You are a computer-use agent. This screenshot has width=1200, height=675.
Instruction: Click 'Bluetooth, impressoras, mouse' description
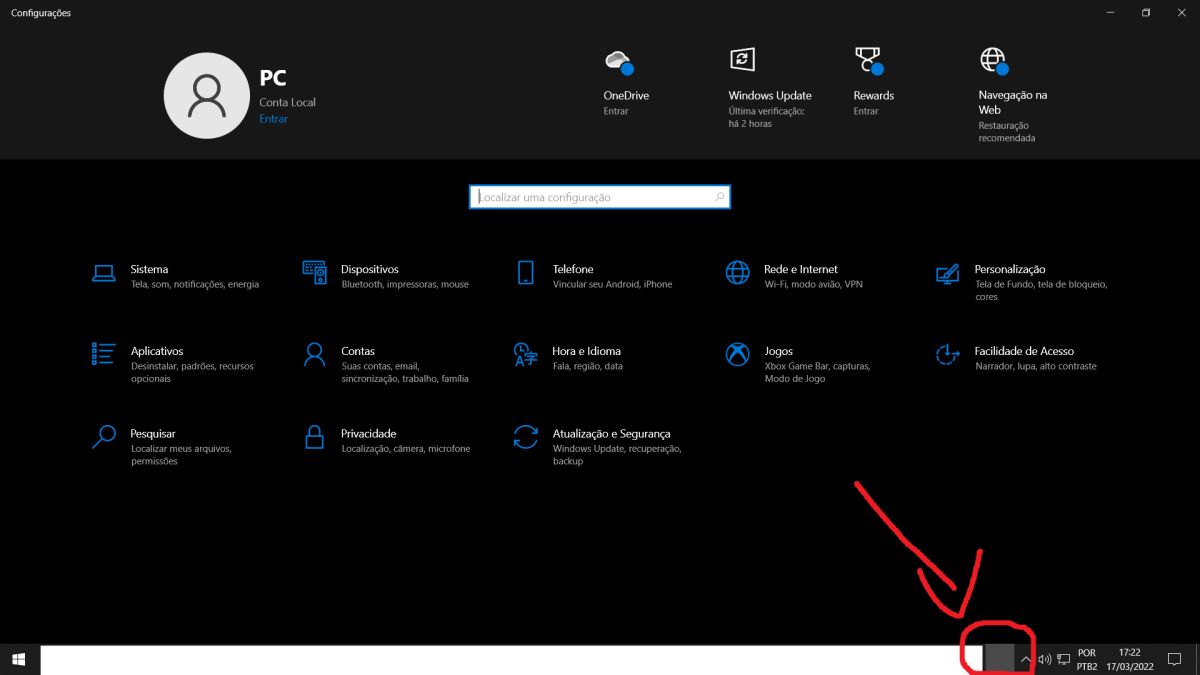(405, 285)
